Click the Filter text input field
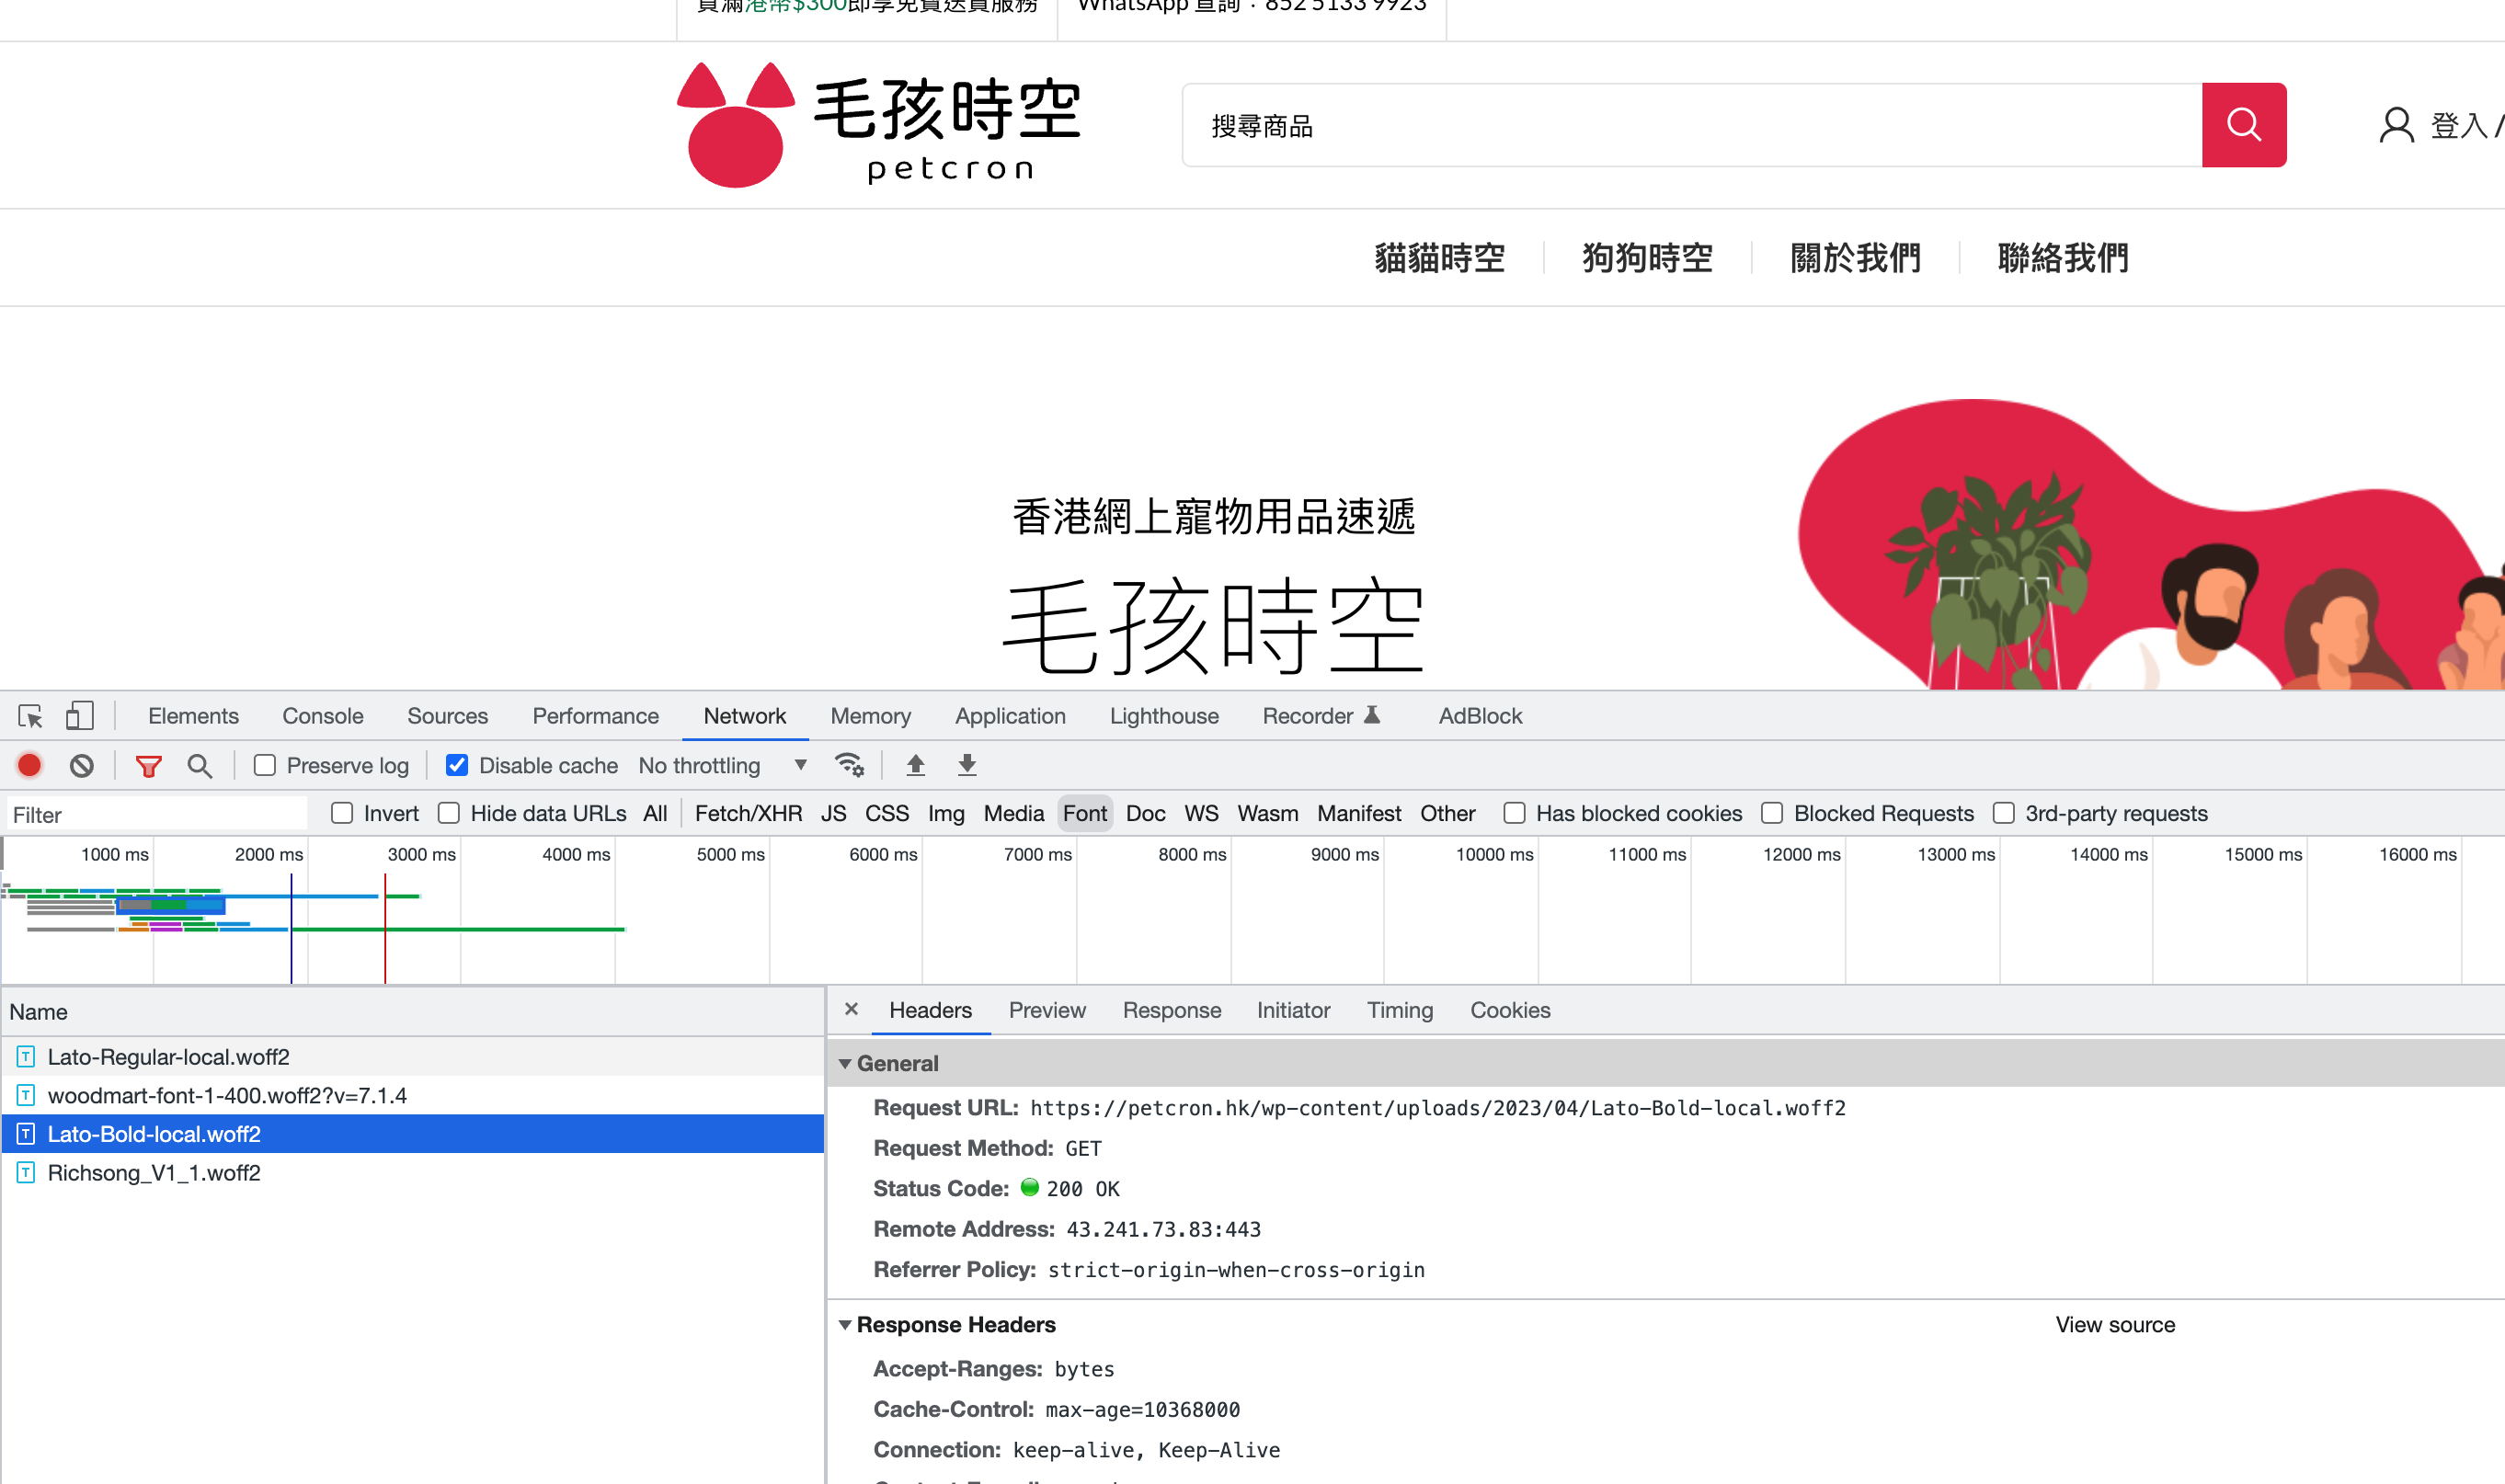2505x1484 pixels. point(155,814)
